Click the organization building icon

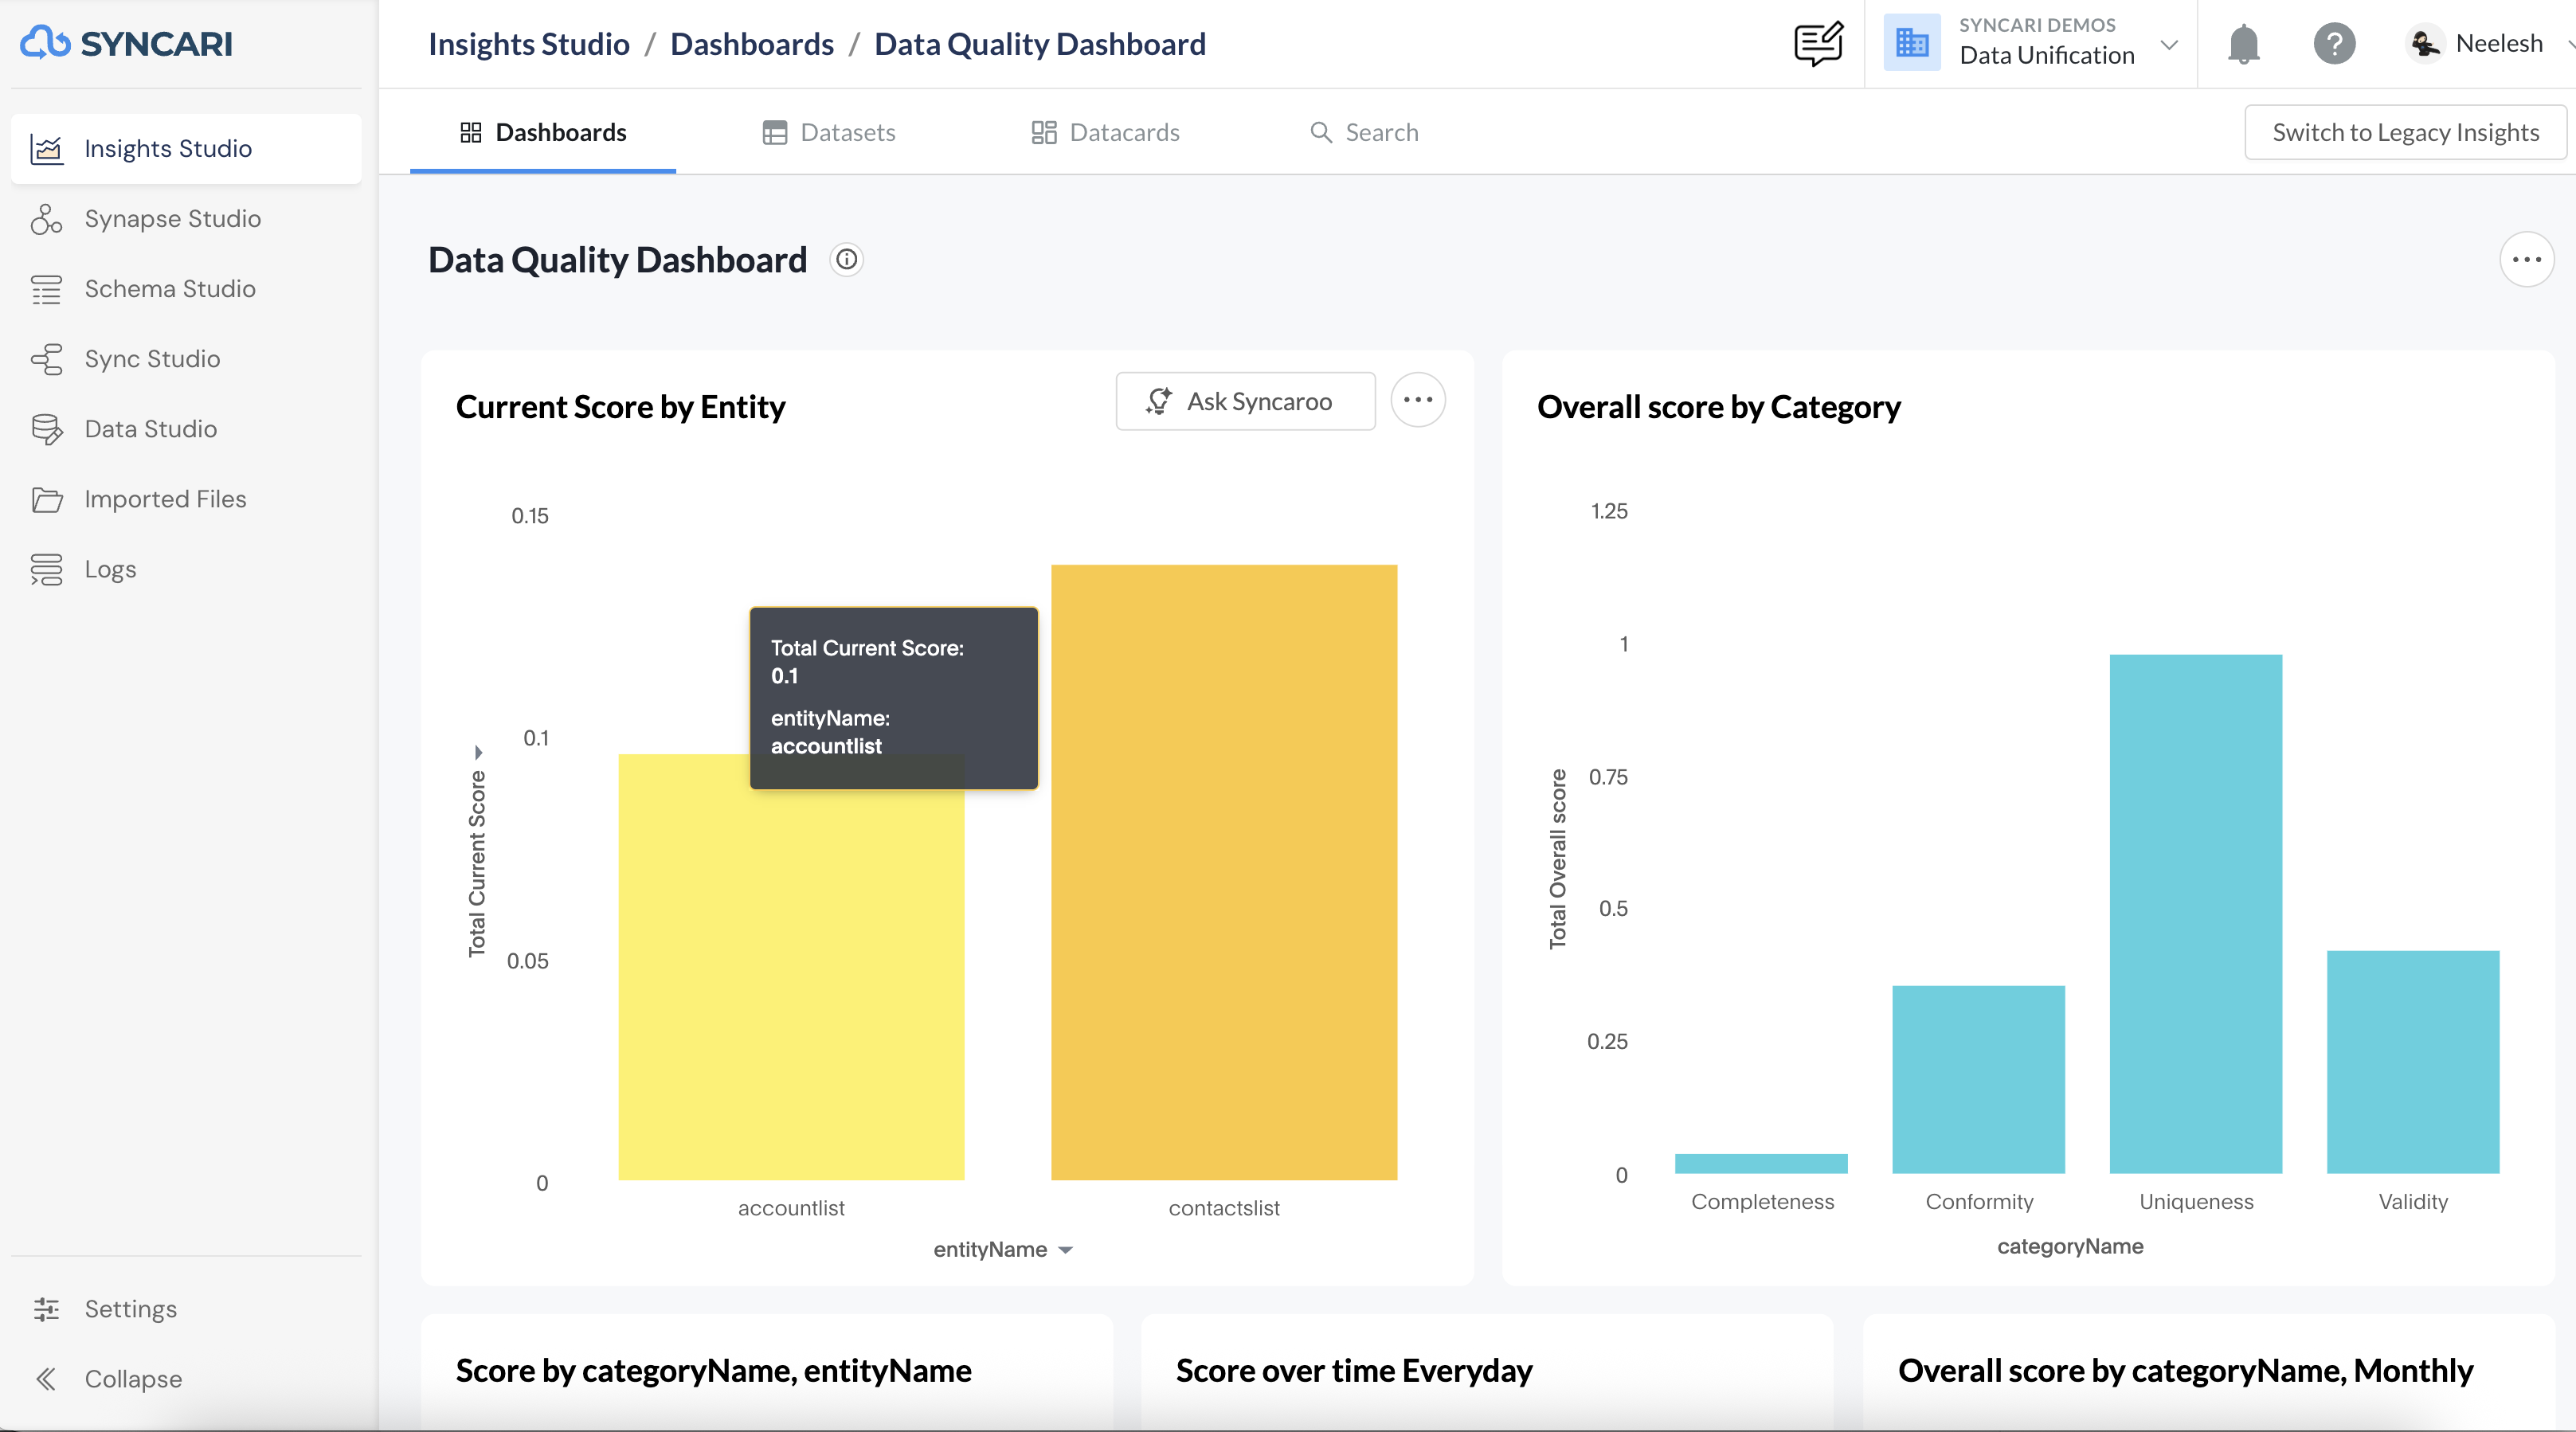click(1912, 43)
